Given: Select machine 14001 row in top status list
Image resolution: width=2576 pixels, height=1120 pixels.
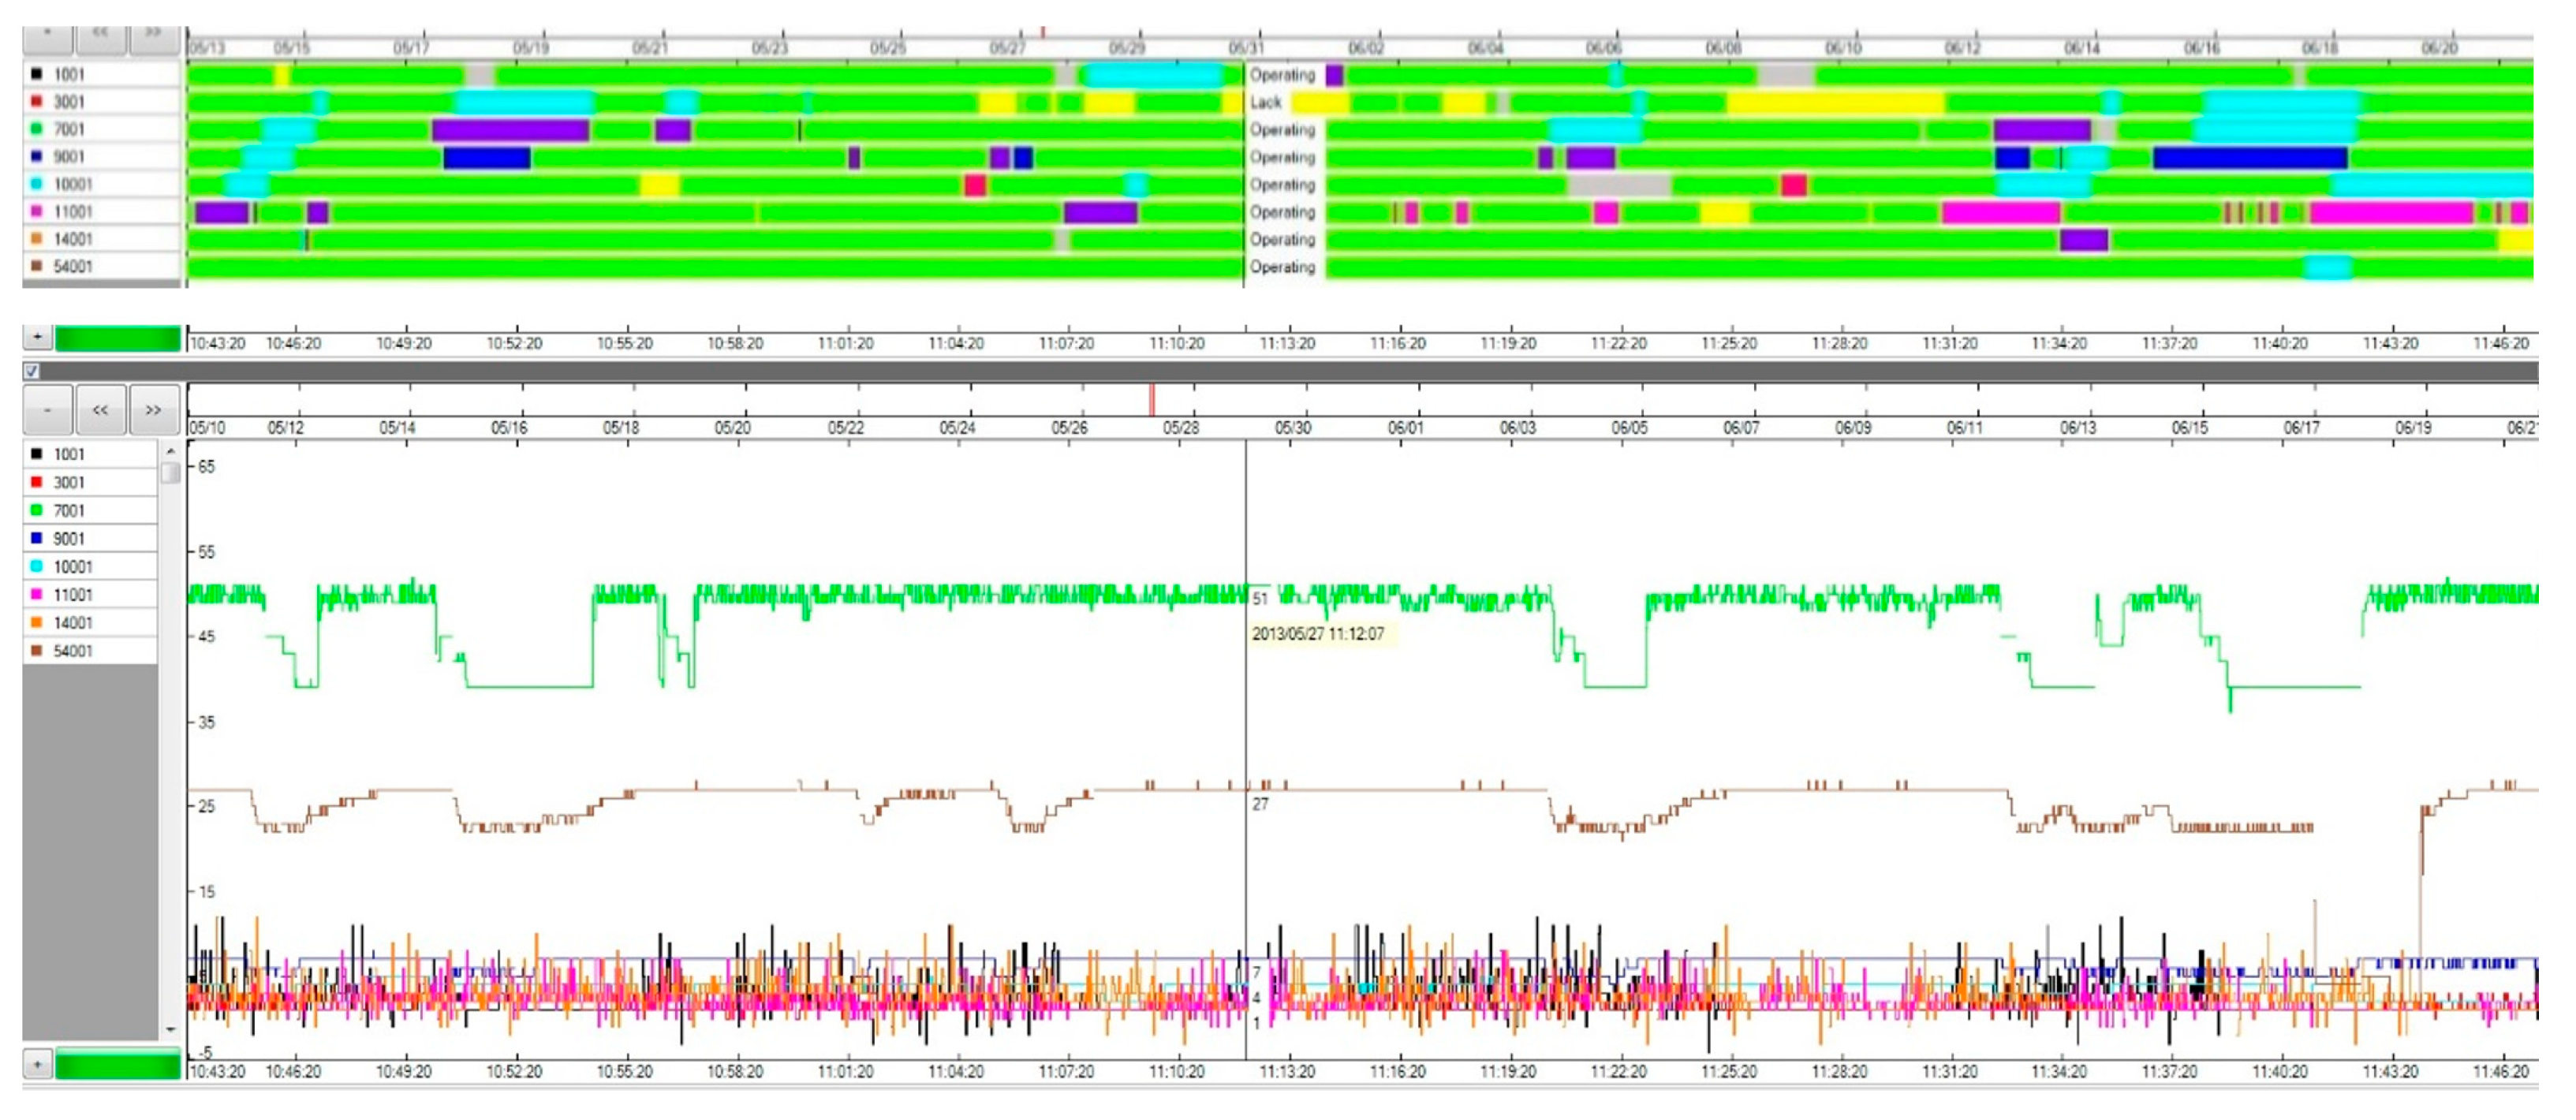Looking at the screenshot, I should tap(72, 239).
